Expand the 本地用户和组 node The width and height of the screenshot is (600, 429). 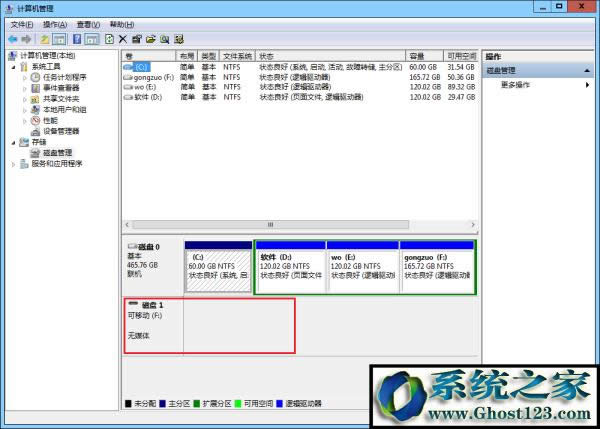click(24, 110)
